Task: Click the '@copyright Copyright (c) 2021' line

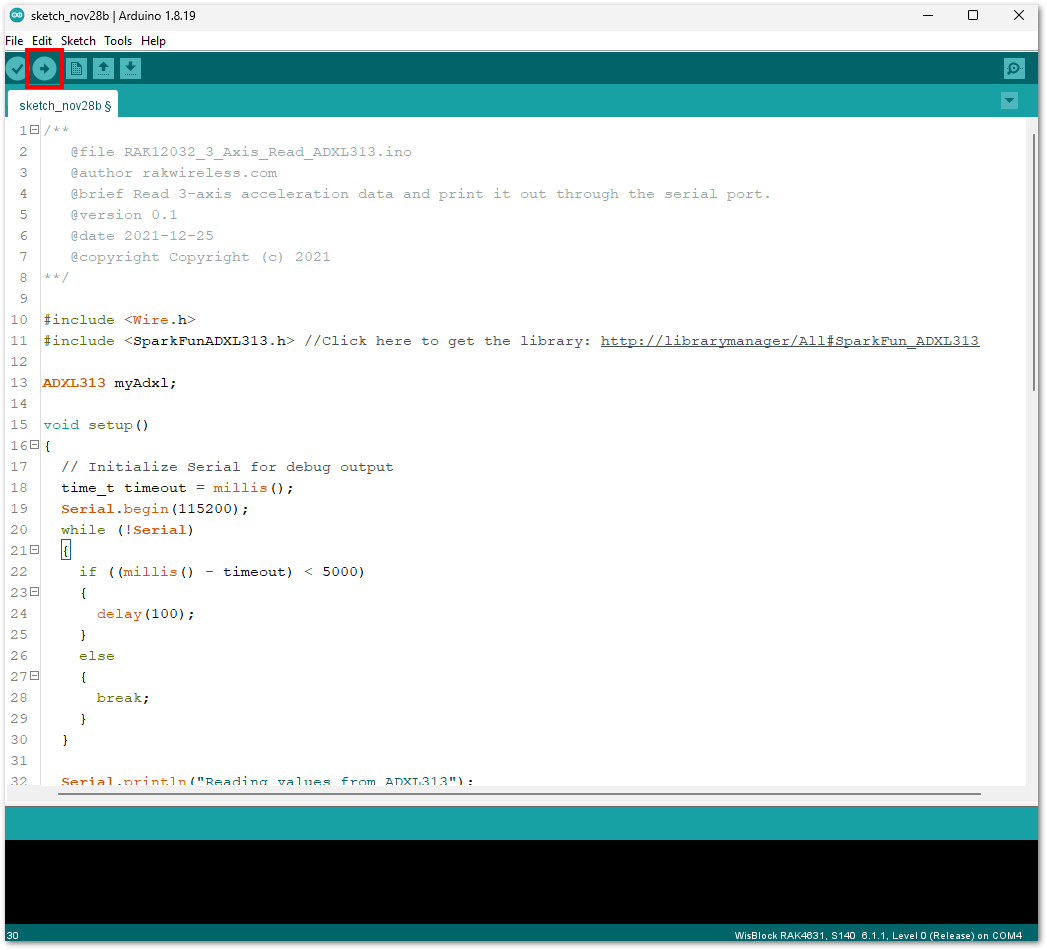Action: point(200,257)
